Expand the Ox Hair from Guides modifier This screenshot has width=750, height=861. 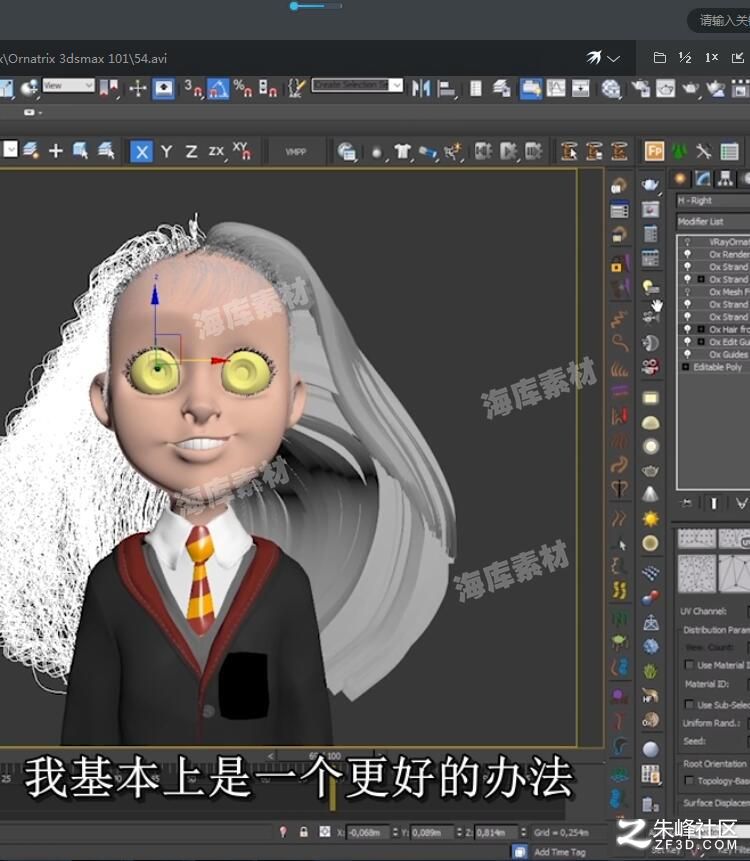click(701, 329)
